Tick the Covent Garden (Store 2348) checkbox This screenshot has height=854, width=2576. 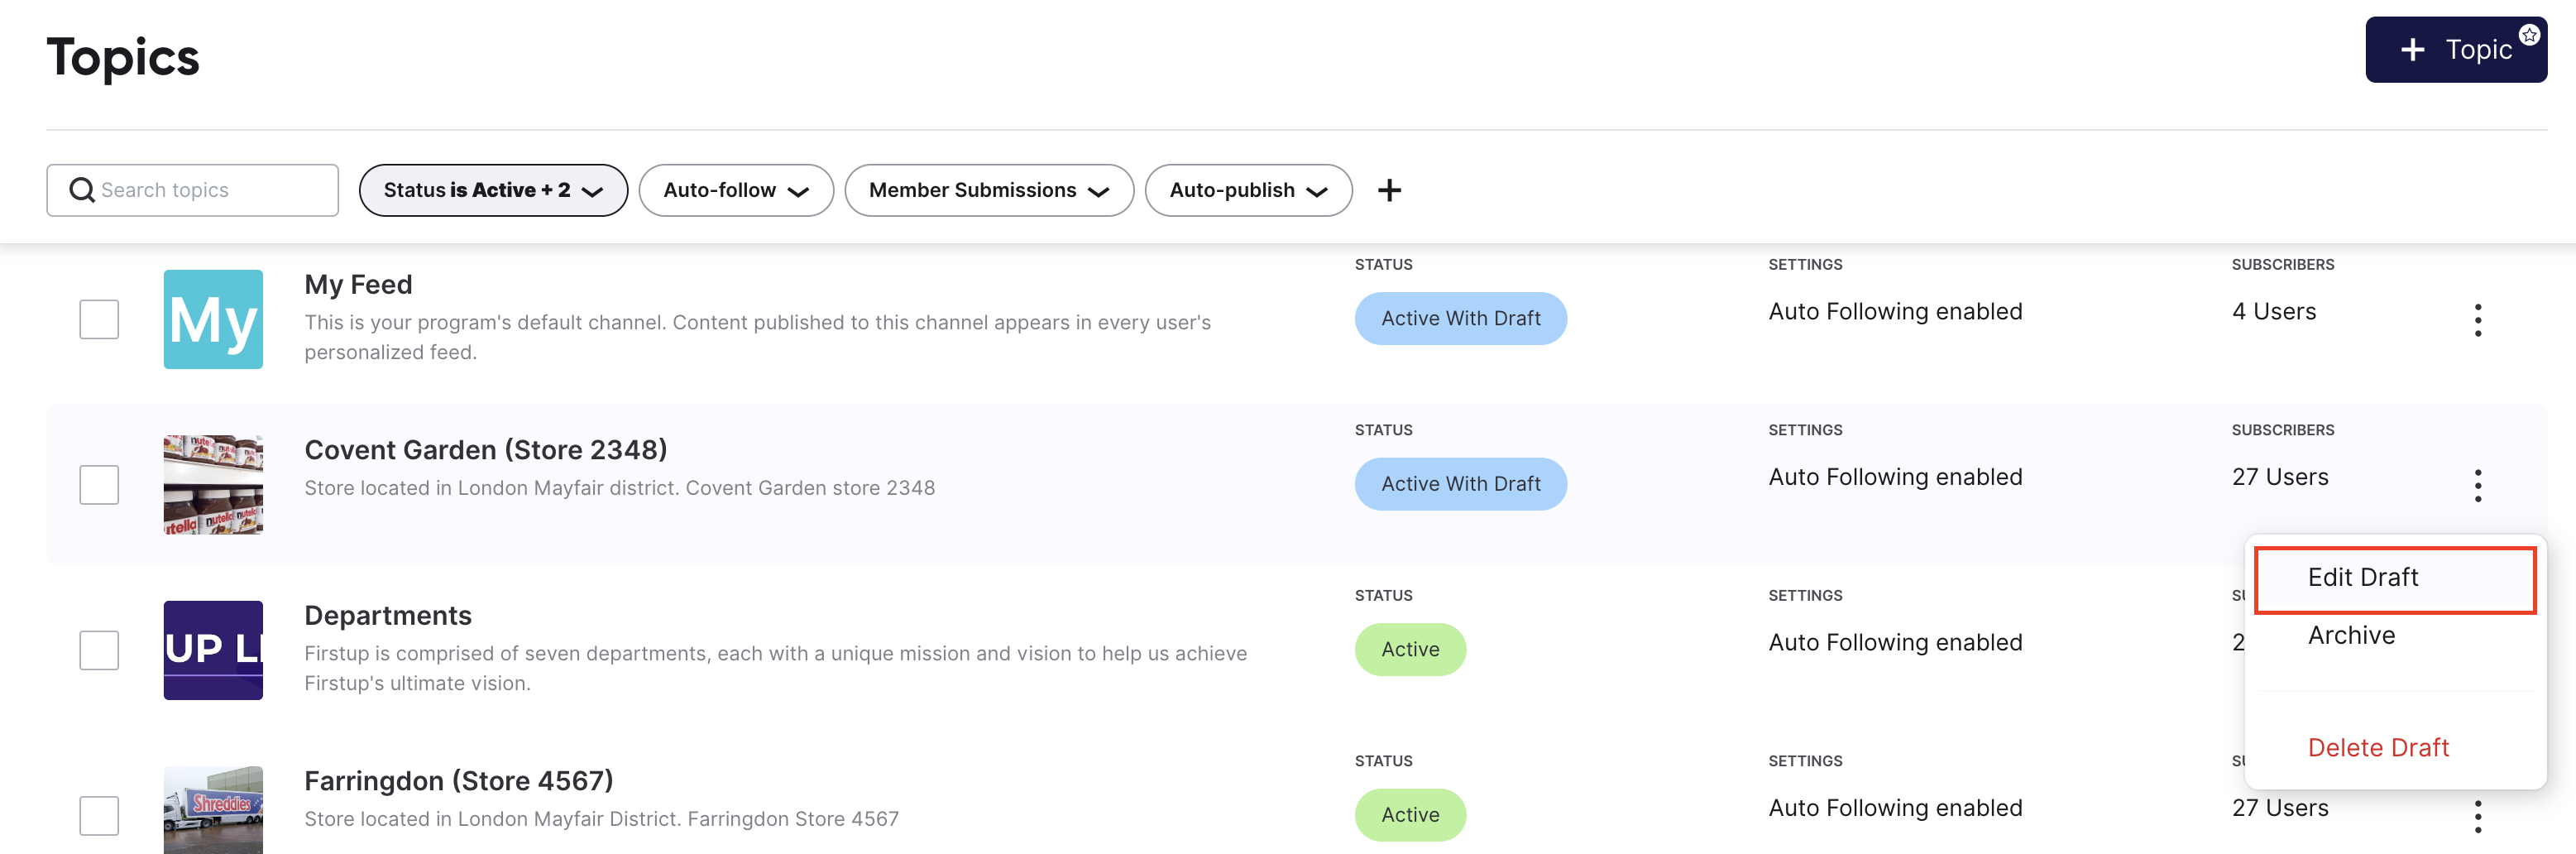[x=99, y=485]
